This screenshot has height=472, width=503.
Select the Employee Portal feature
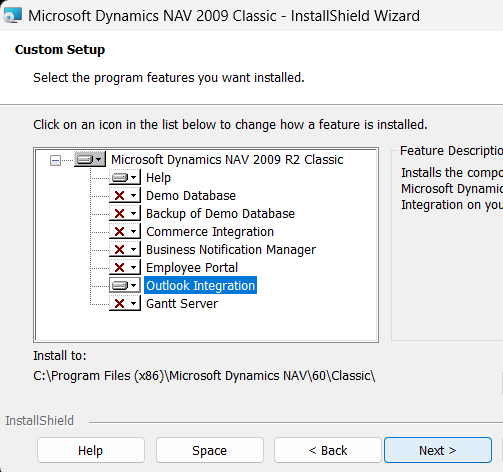coord(192,268)
